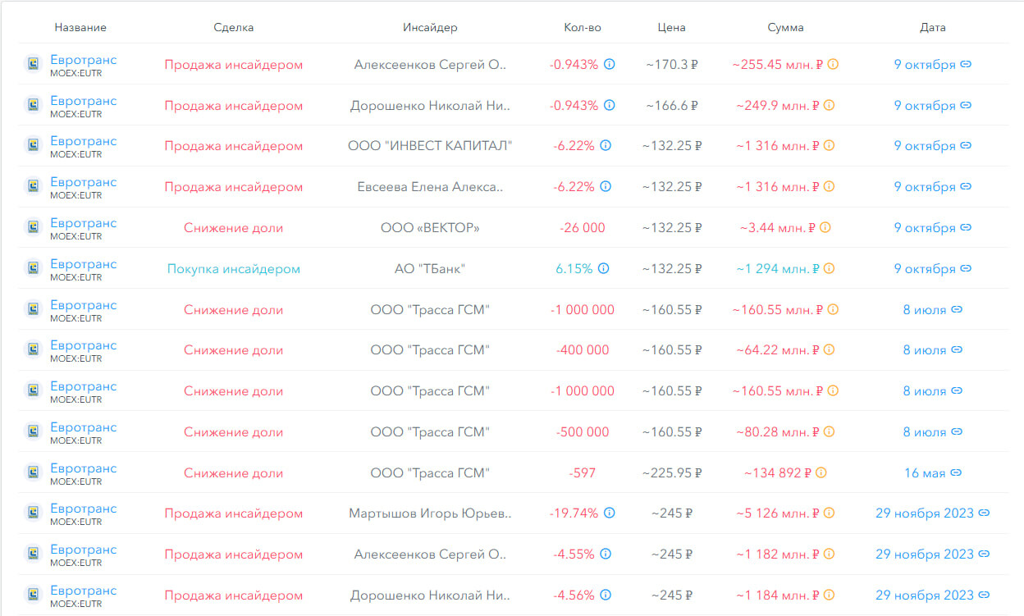Click orange info icon beside ~5 126 млн. ₽
The width and height of the screenshot is (1024, 616).
tap(829, 514)
